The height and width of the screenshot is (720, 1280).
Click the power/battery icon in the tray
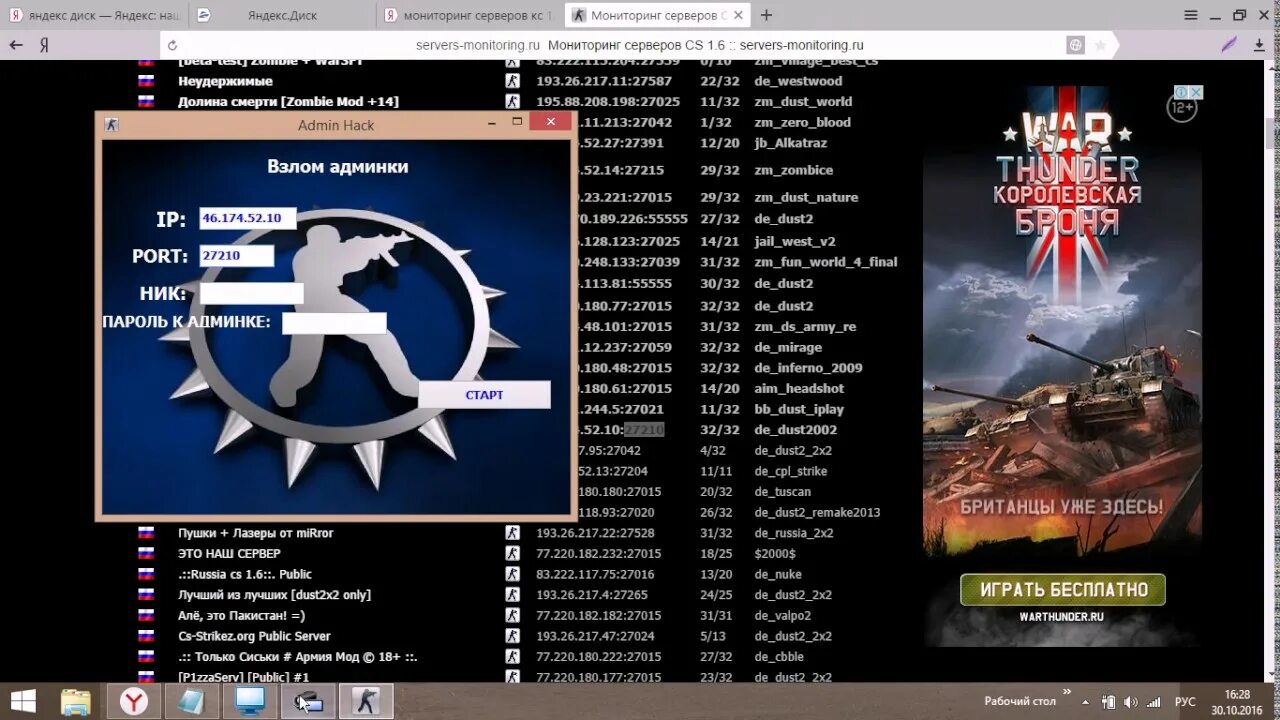(x=1108, y=701)
